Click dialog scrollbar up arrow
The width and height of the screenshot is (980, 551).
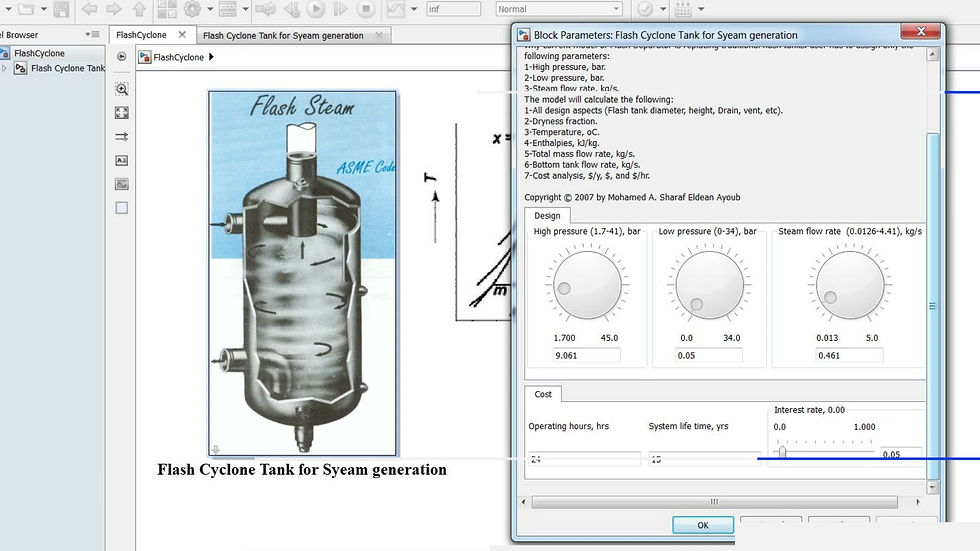click(x=932, y=54)
